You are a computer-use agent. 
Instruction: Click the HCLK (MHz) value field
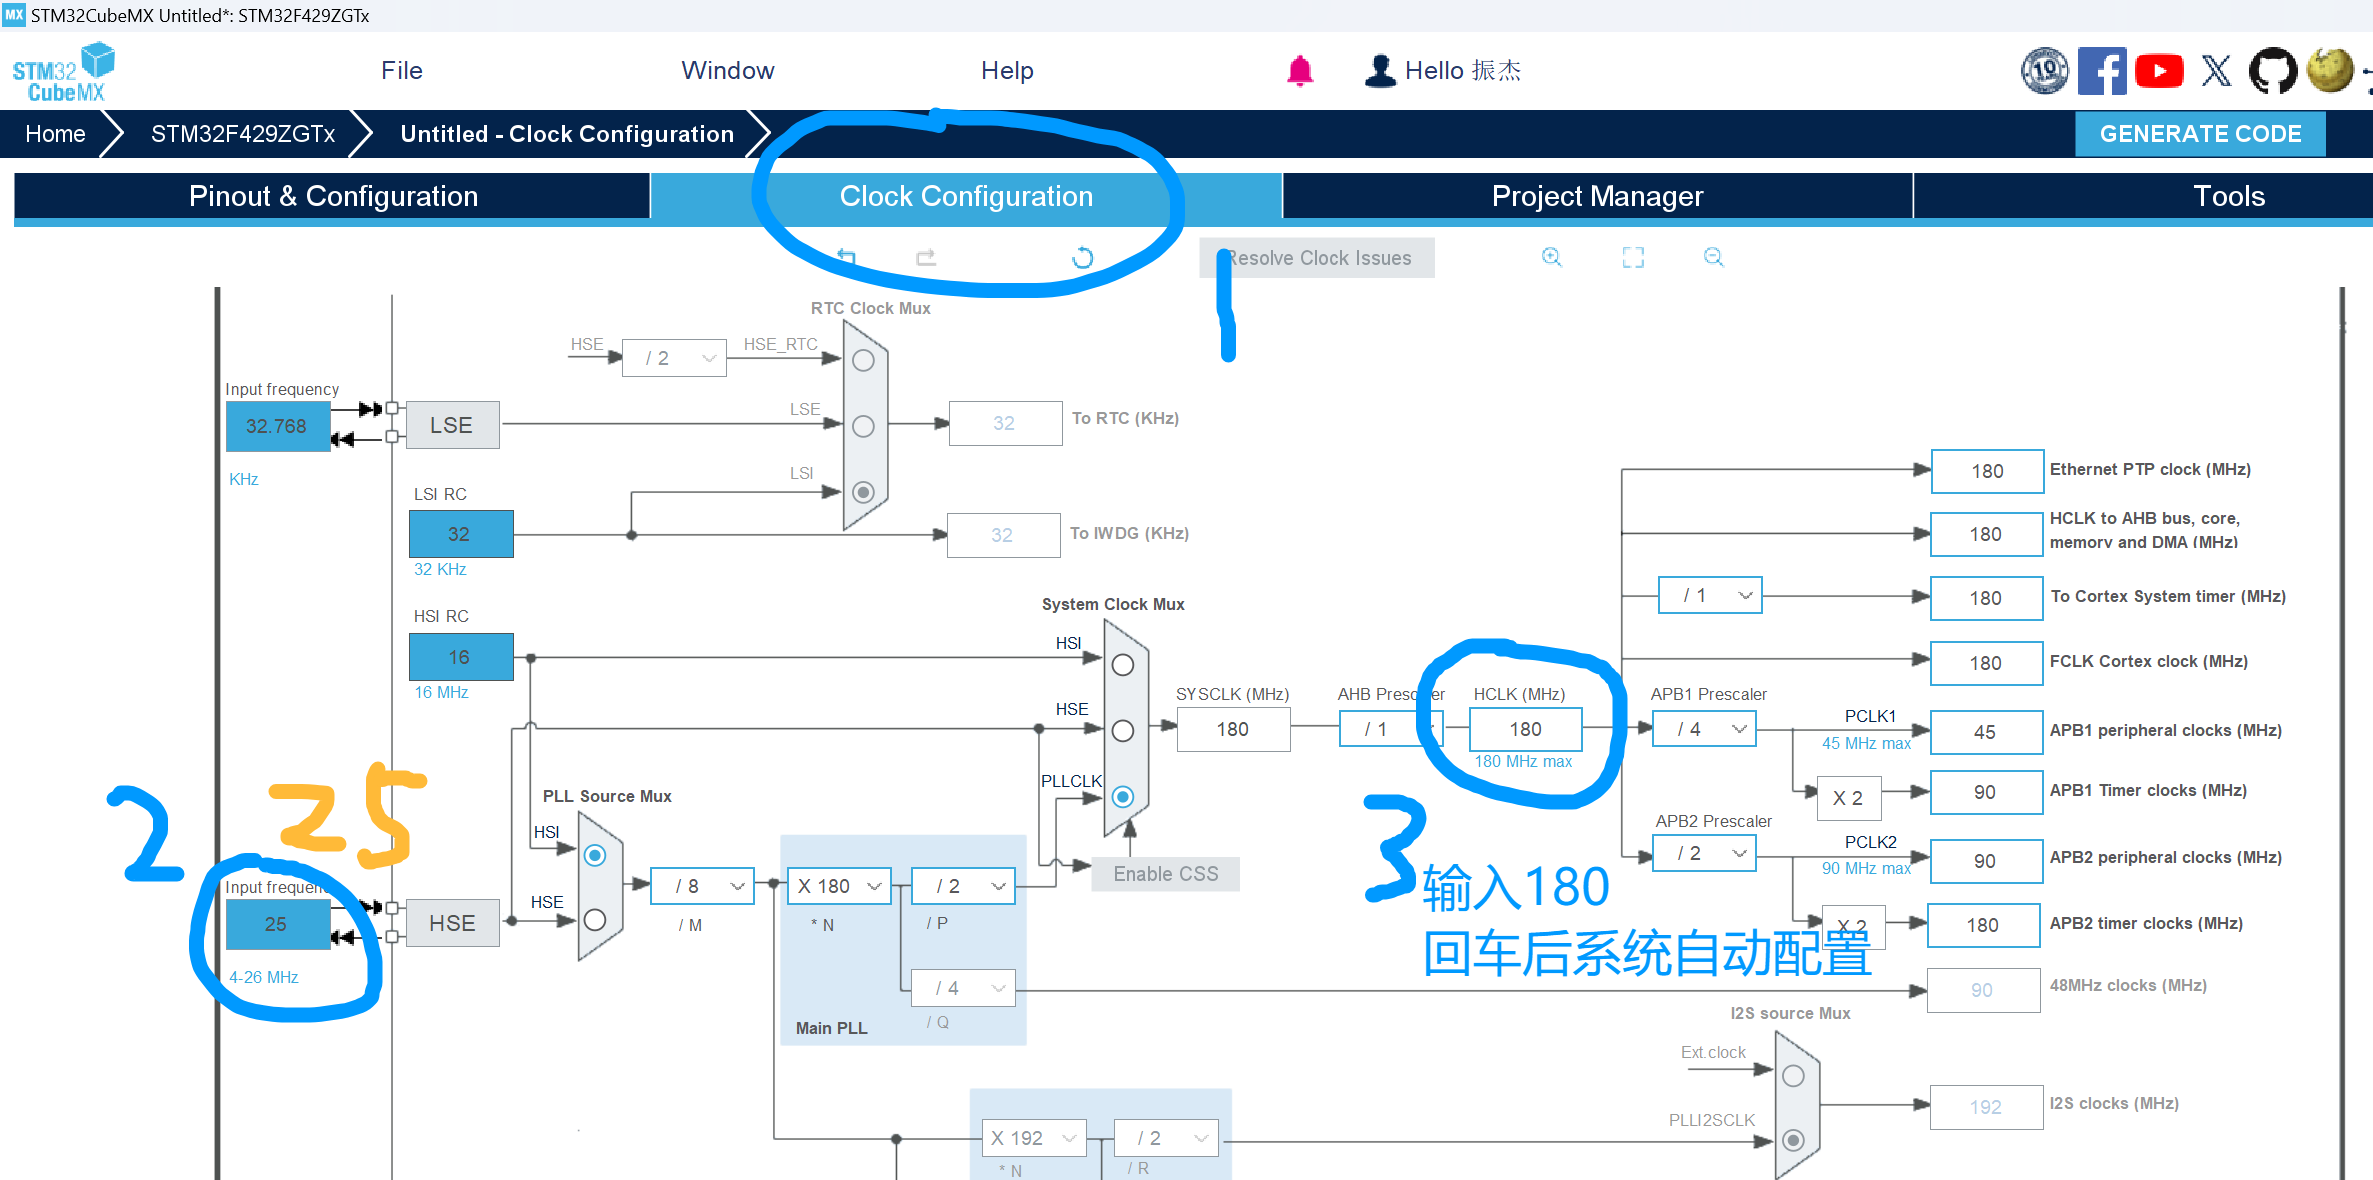[1525, 729]
